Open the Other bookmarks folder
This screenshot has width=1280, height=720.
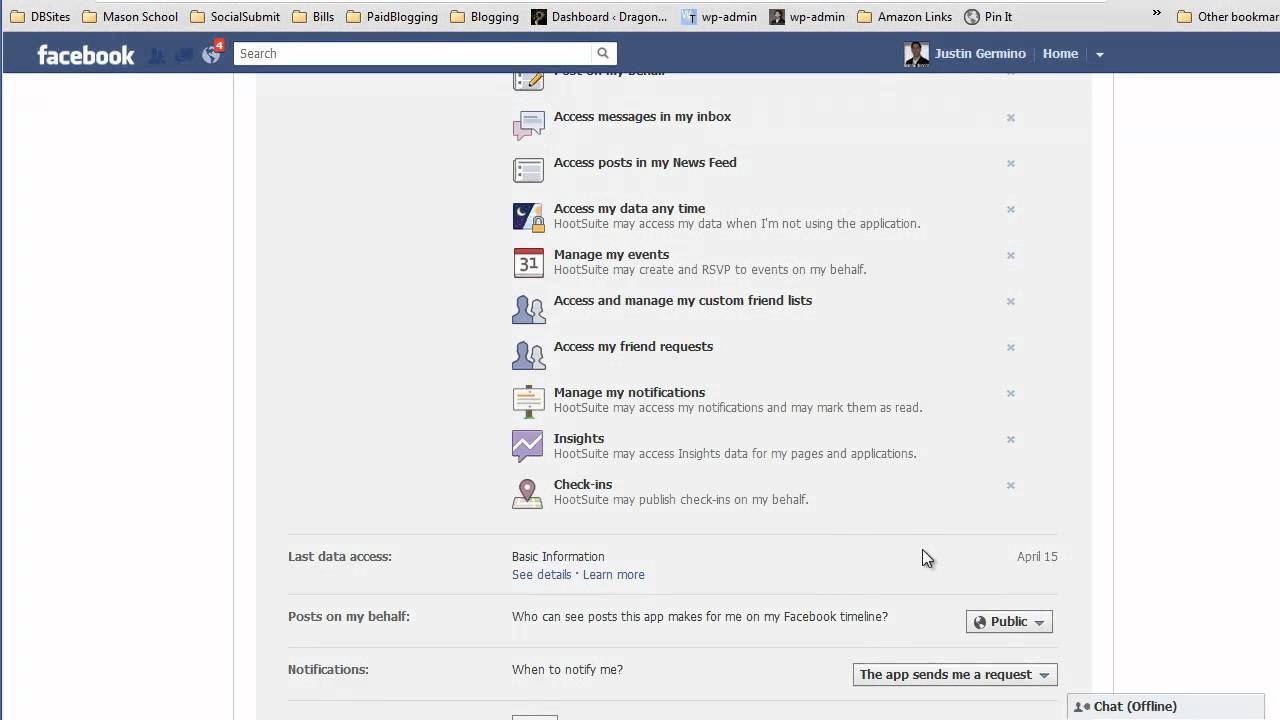pos(1227,16)
